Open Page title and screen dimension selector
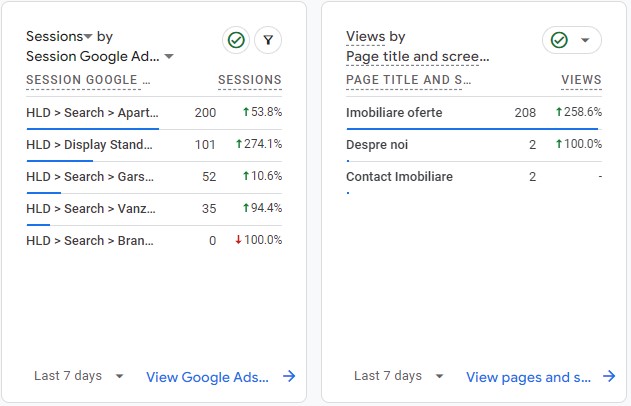 [x=417, y=56]
